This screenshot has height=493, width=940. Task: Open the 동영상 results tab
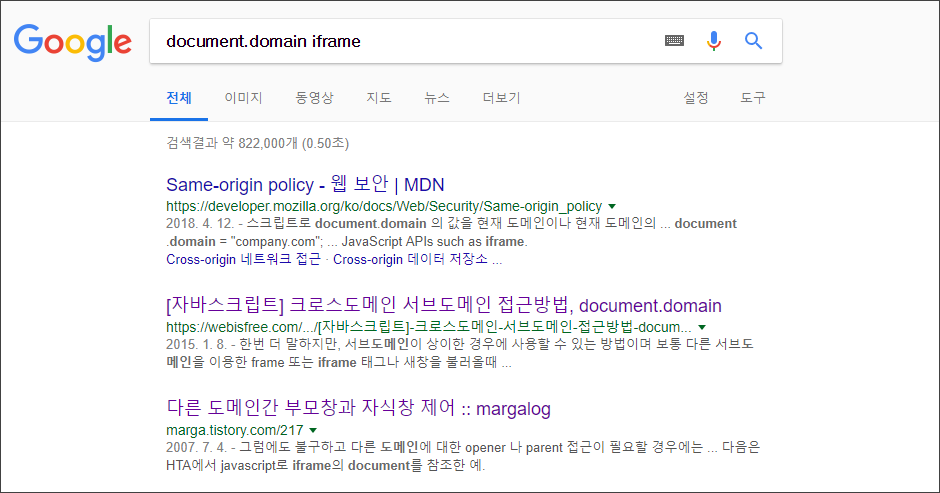tap(314, 98)
